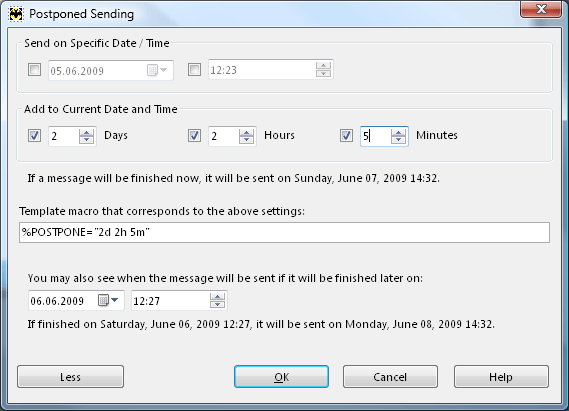The height and width of the screenshot is (411, 569).
Task: Collapse dialog with Less button
Action: coord(70,377)
